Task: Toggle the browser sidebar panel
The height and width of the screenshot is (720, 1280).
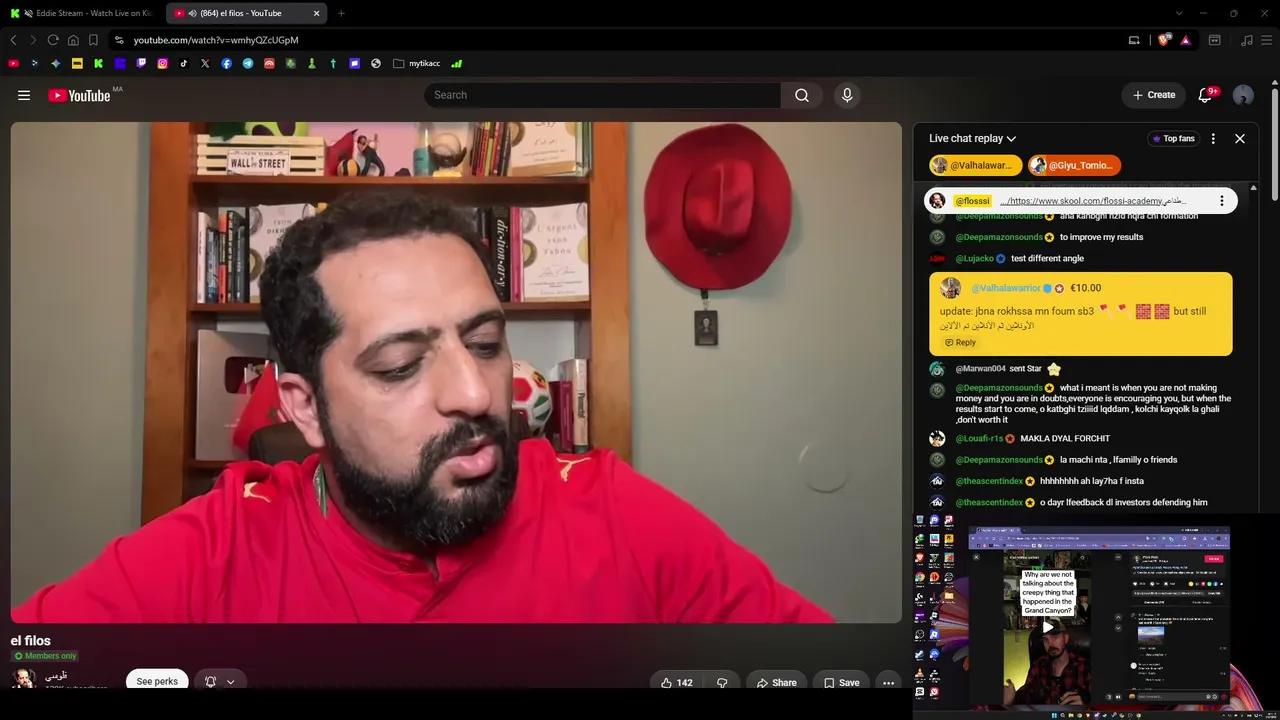Action: click(1215, 40)
